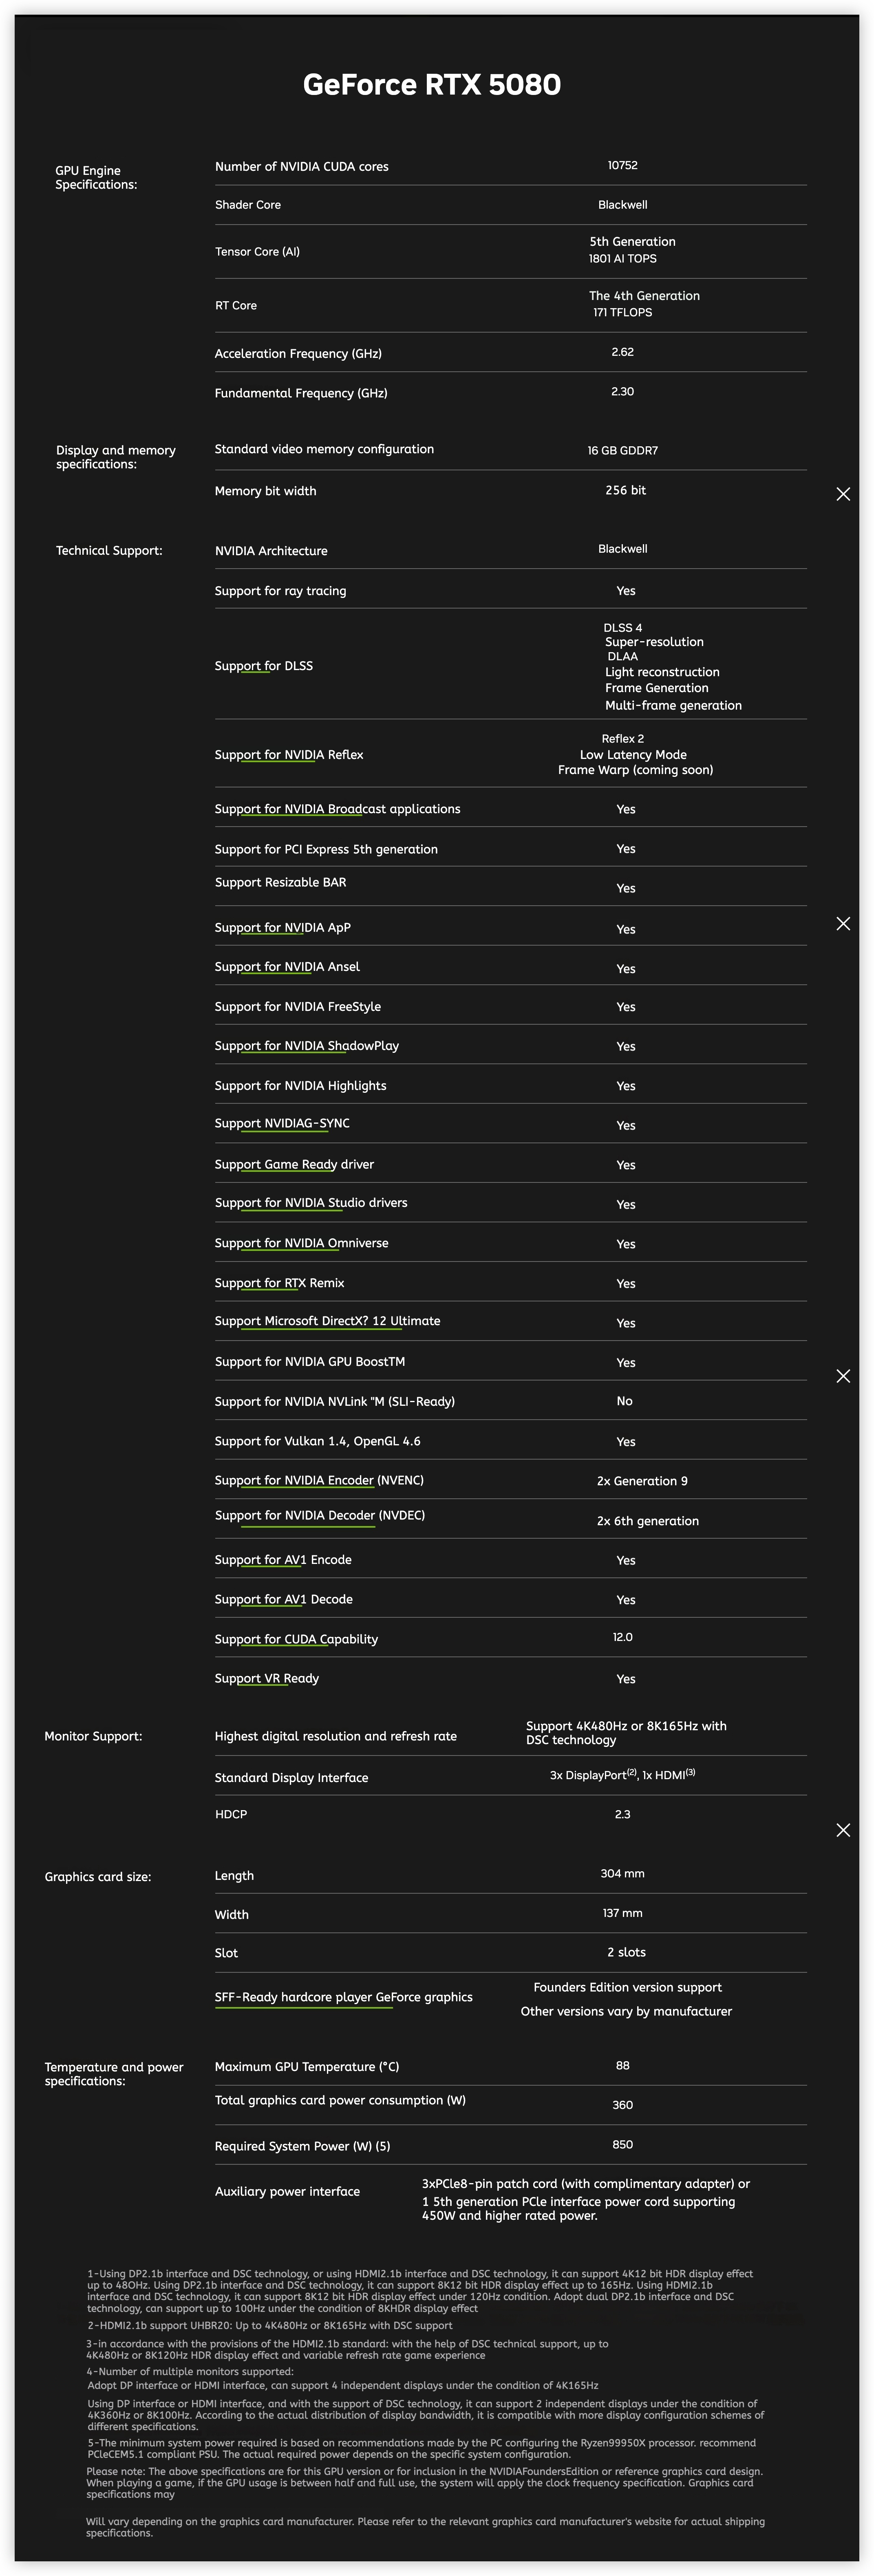Viewport: 874px width, 2576px height.
Task: Click the X icon next to GPU BoostTM row
Action: (x=843, y=1377)
